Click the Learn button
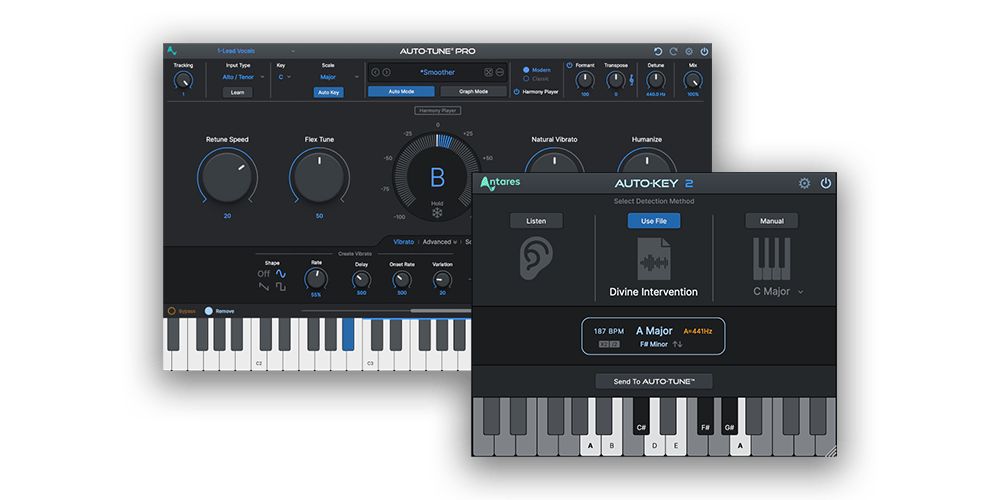 (237, 92)
